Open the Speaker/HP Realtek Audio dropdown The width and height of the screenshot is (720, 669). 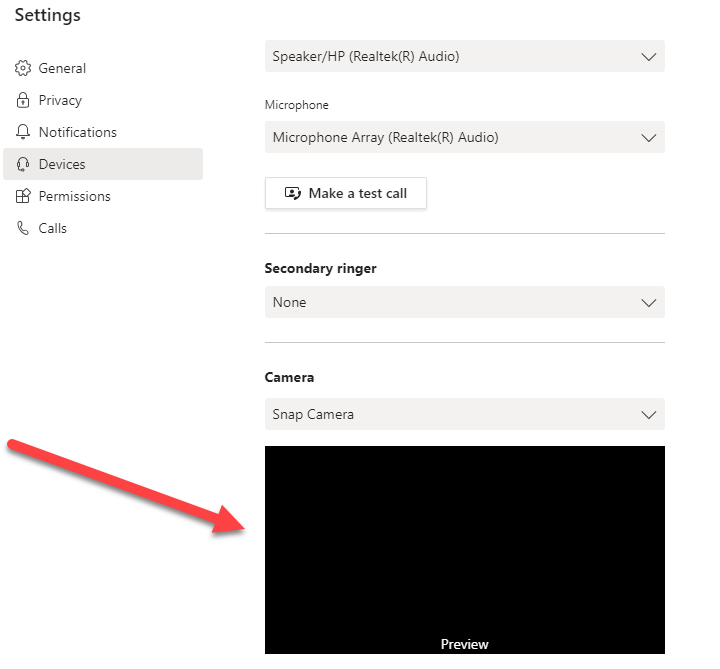tap(465, 56)
